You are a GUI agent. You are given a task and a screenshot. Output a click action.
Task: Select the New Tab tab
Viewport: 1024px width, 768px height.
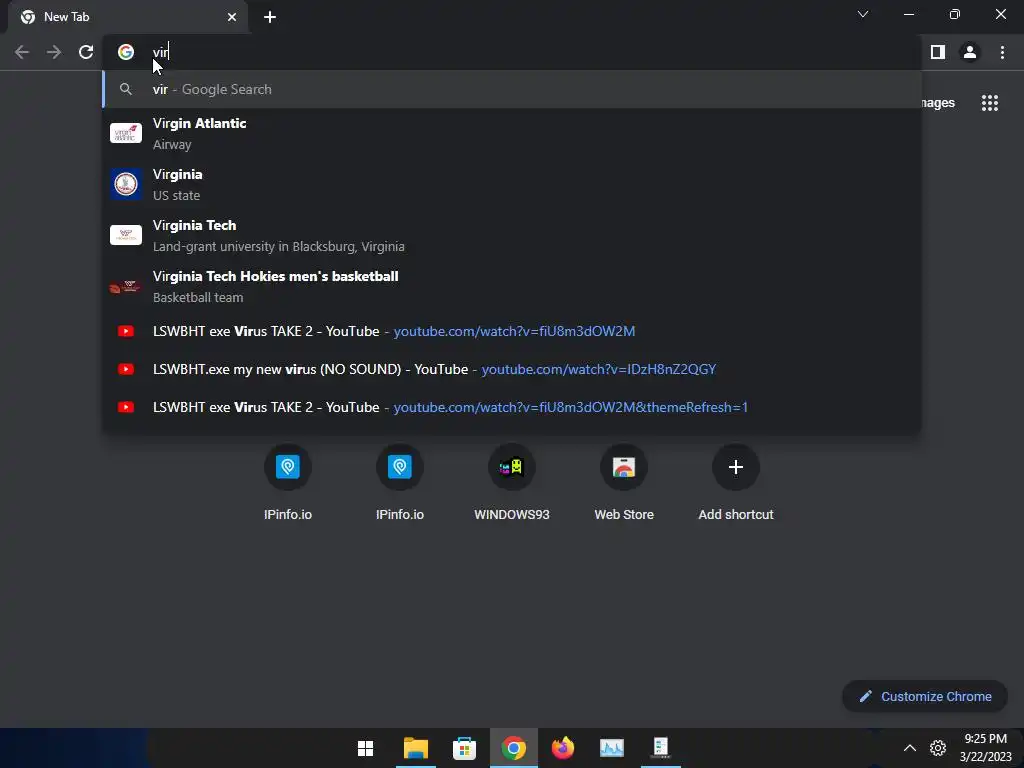coord(127,17)
